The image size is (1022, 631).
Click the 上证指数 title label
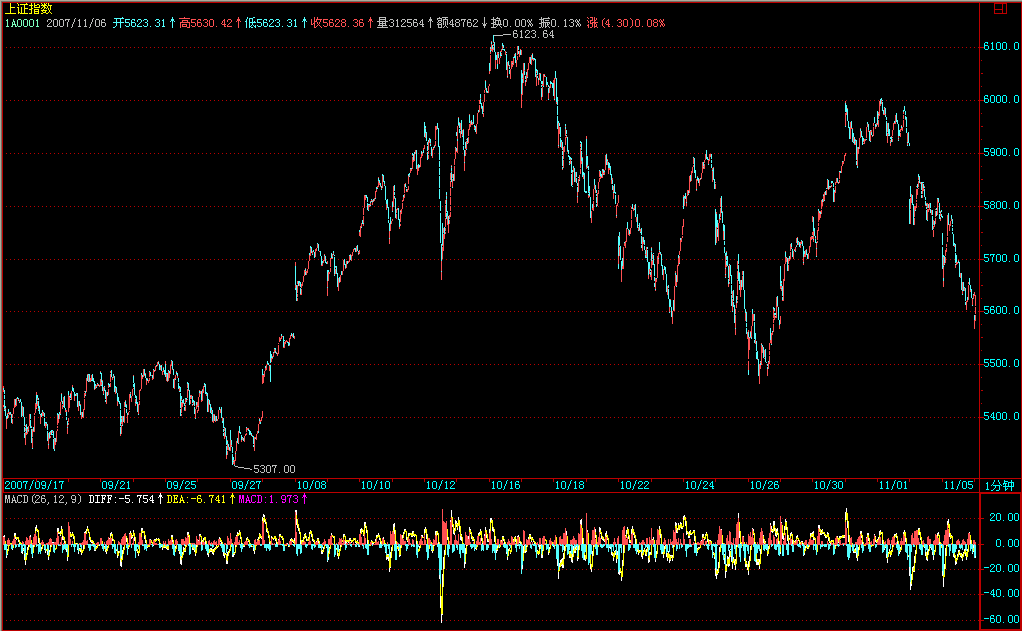(29, 8)
